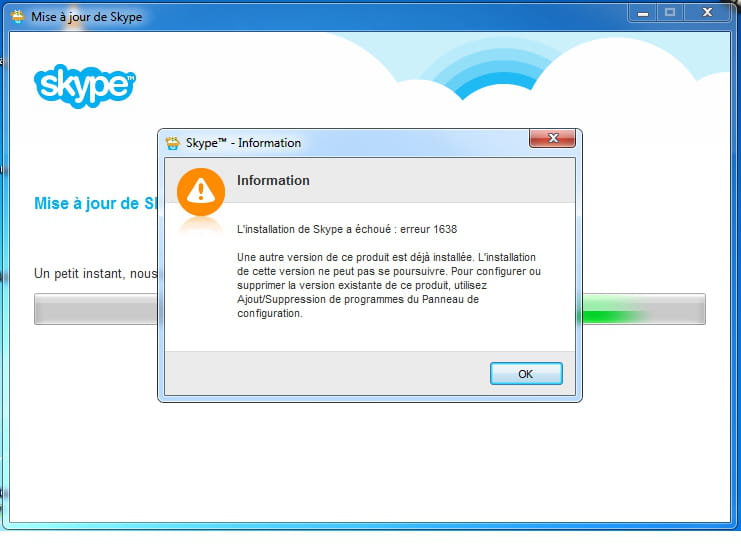Minimize the Mise à jour de Skype window
This screenshot has height=546, width=741.
coord(642,13)
